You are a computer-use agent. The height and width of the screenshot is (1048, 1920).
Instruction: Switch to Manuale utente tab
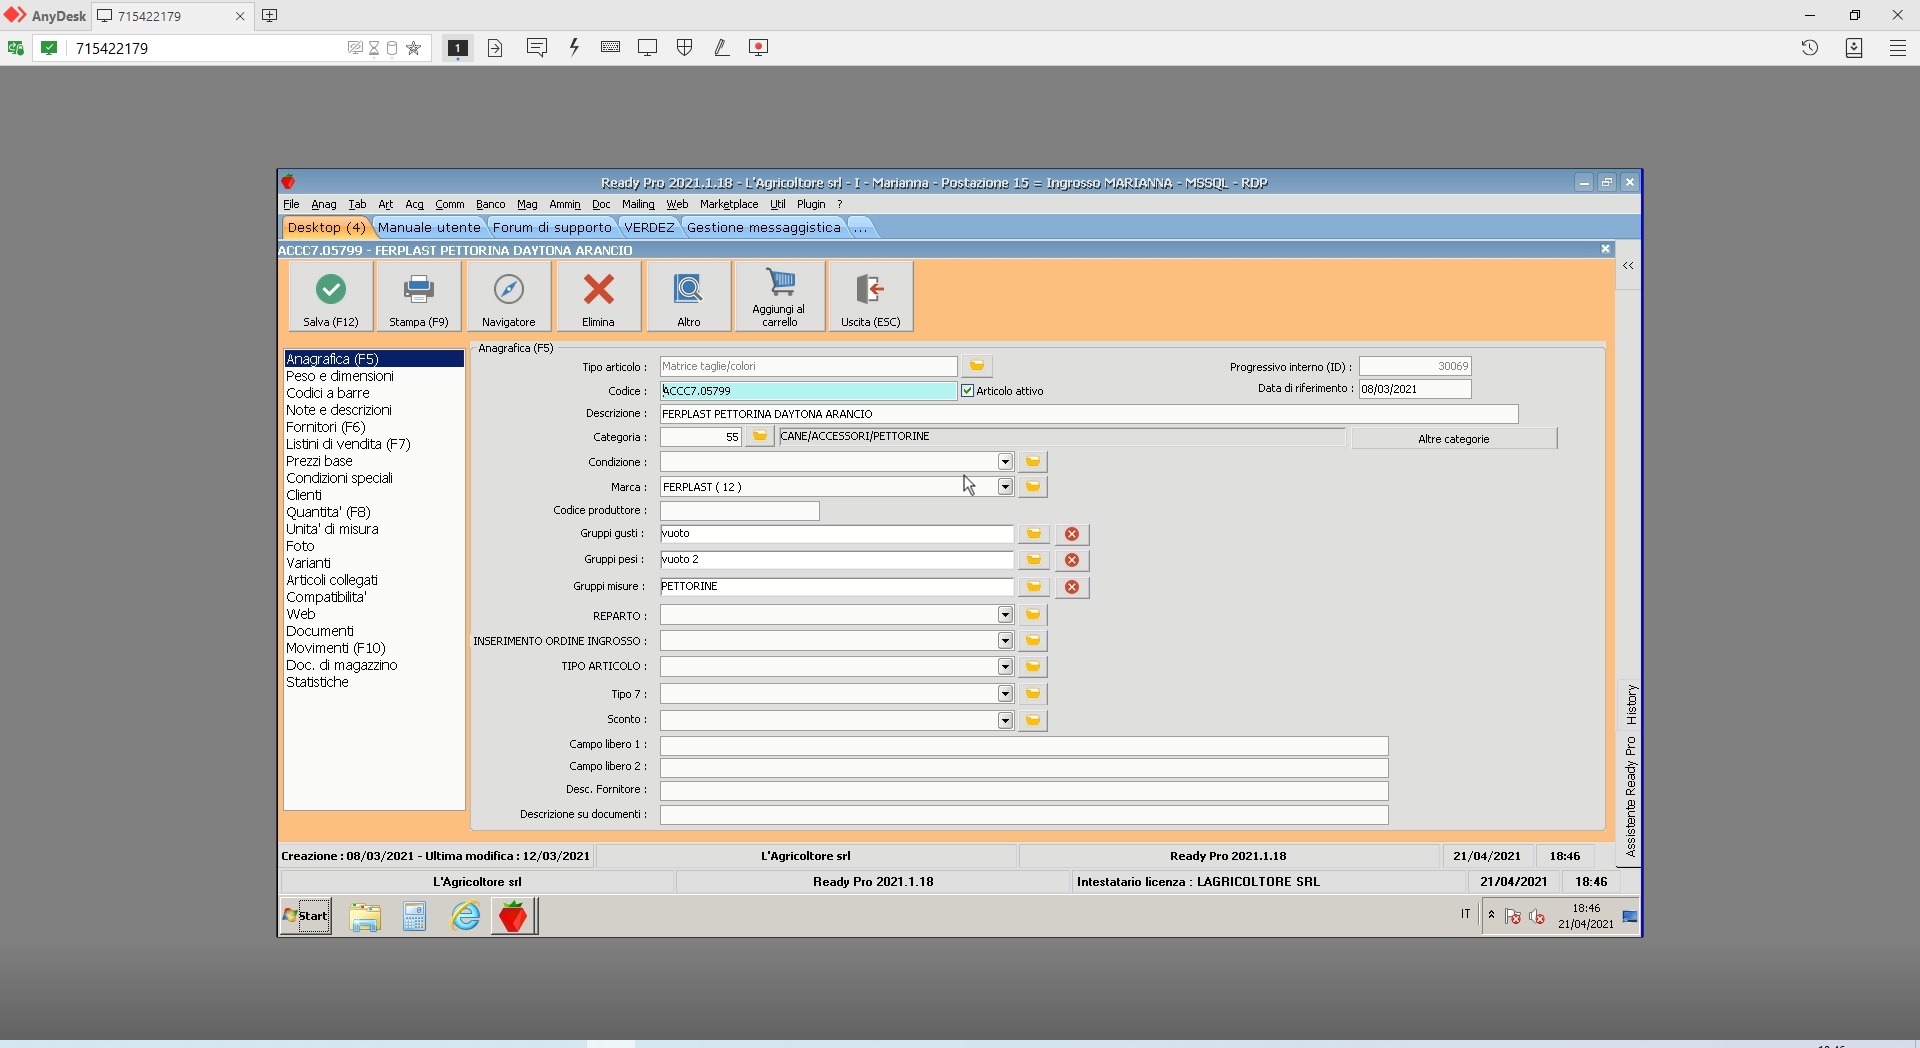pyautogui.click(x=429, y=228)
